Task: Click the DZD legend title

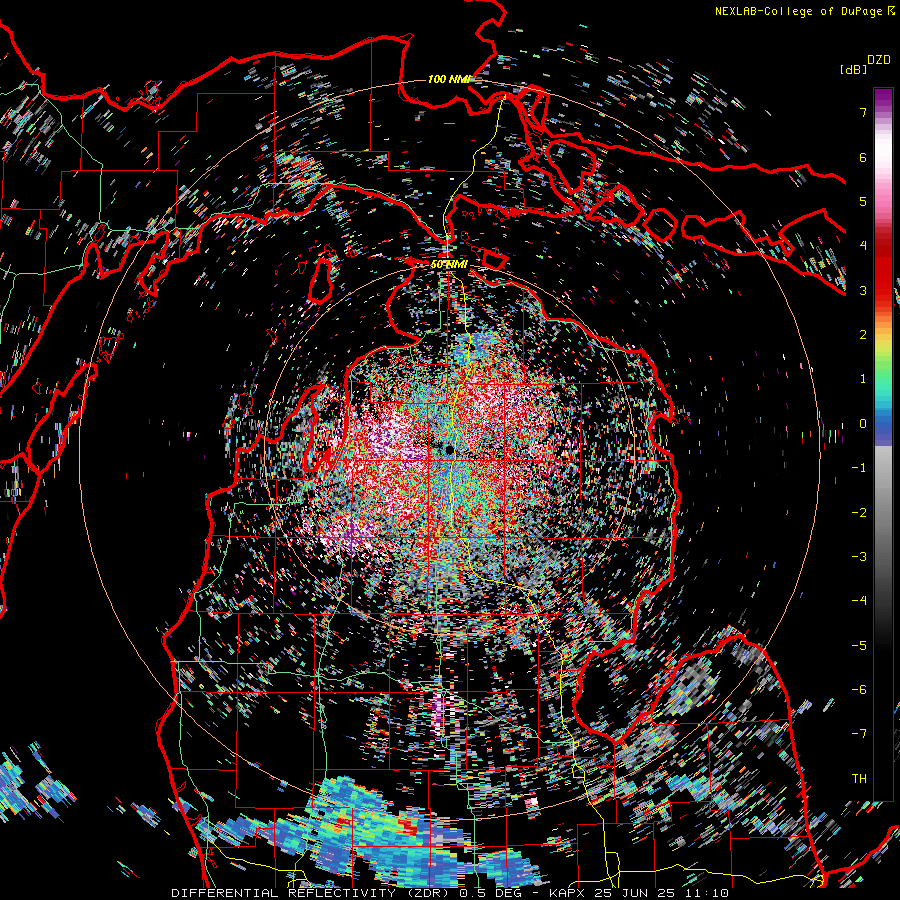Action: click(x=878, y=60)
